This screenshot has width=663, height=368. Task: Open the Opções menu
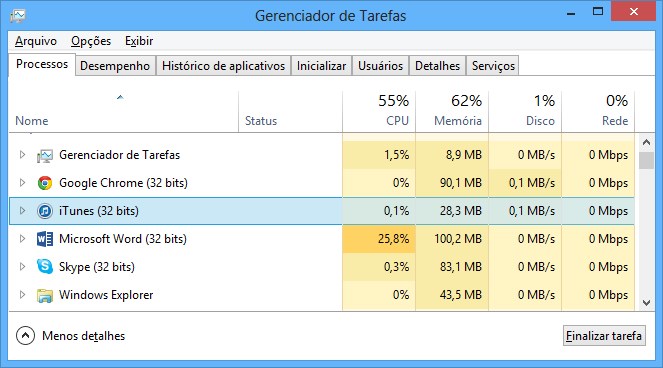[91, 41]
